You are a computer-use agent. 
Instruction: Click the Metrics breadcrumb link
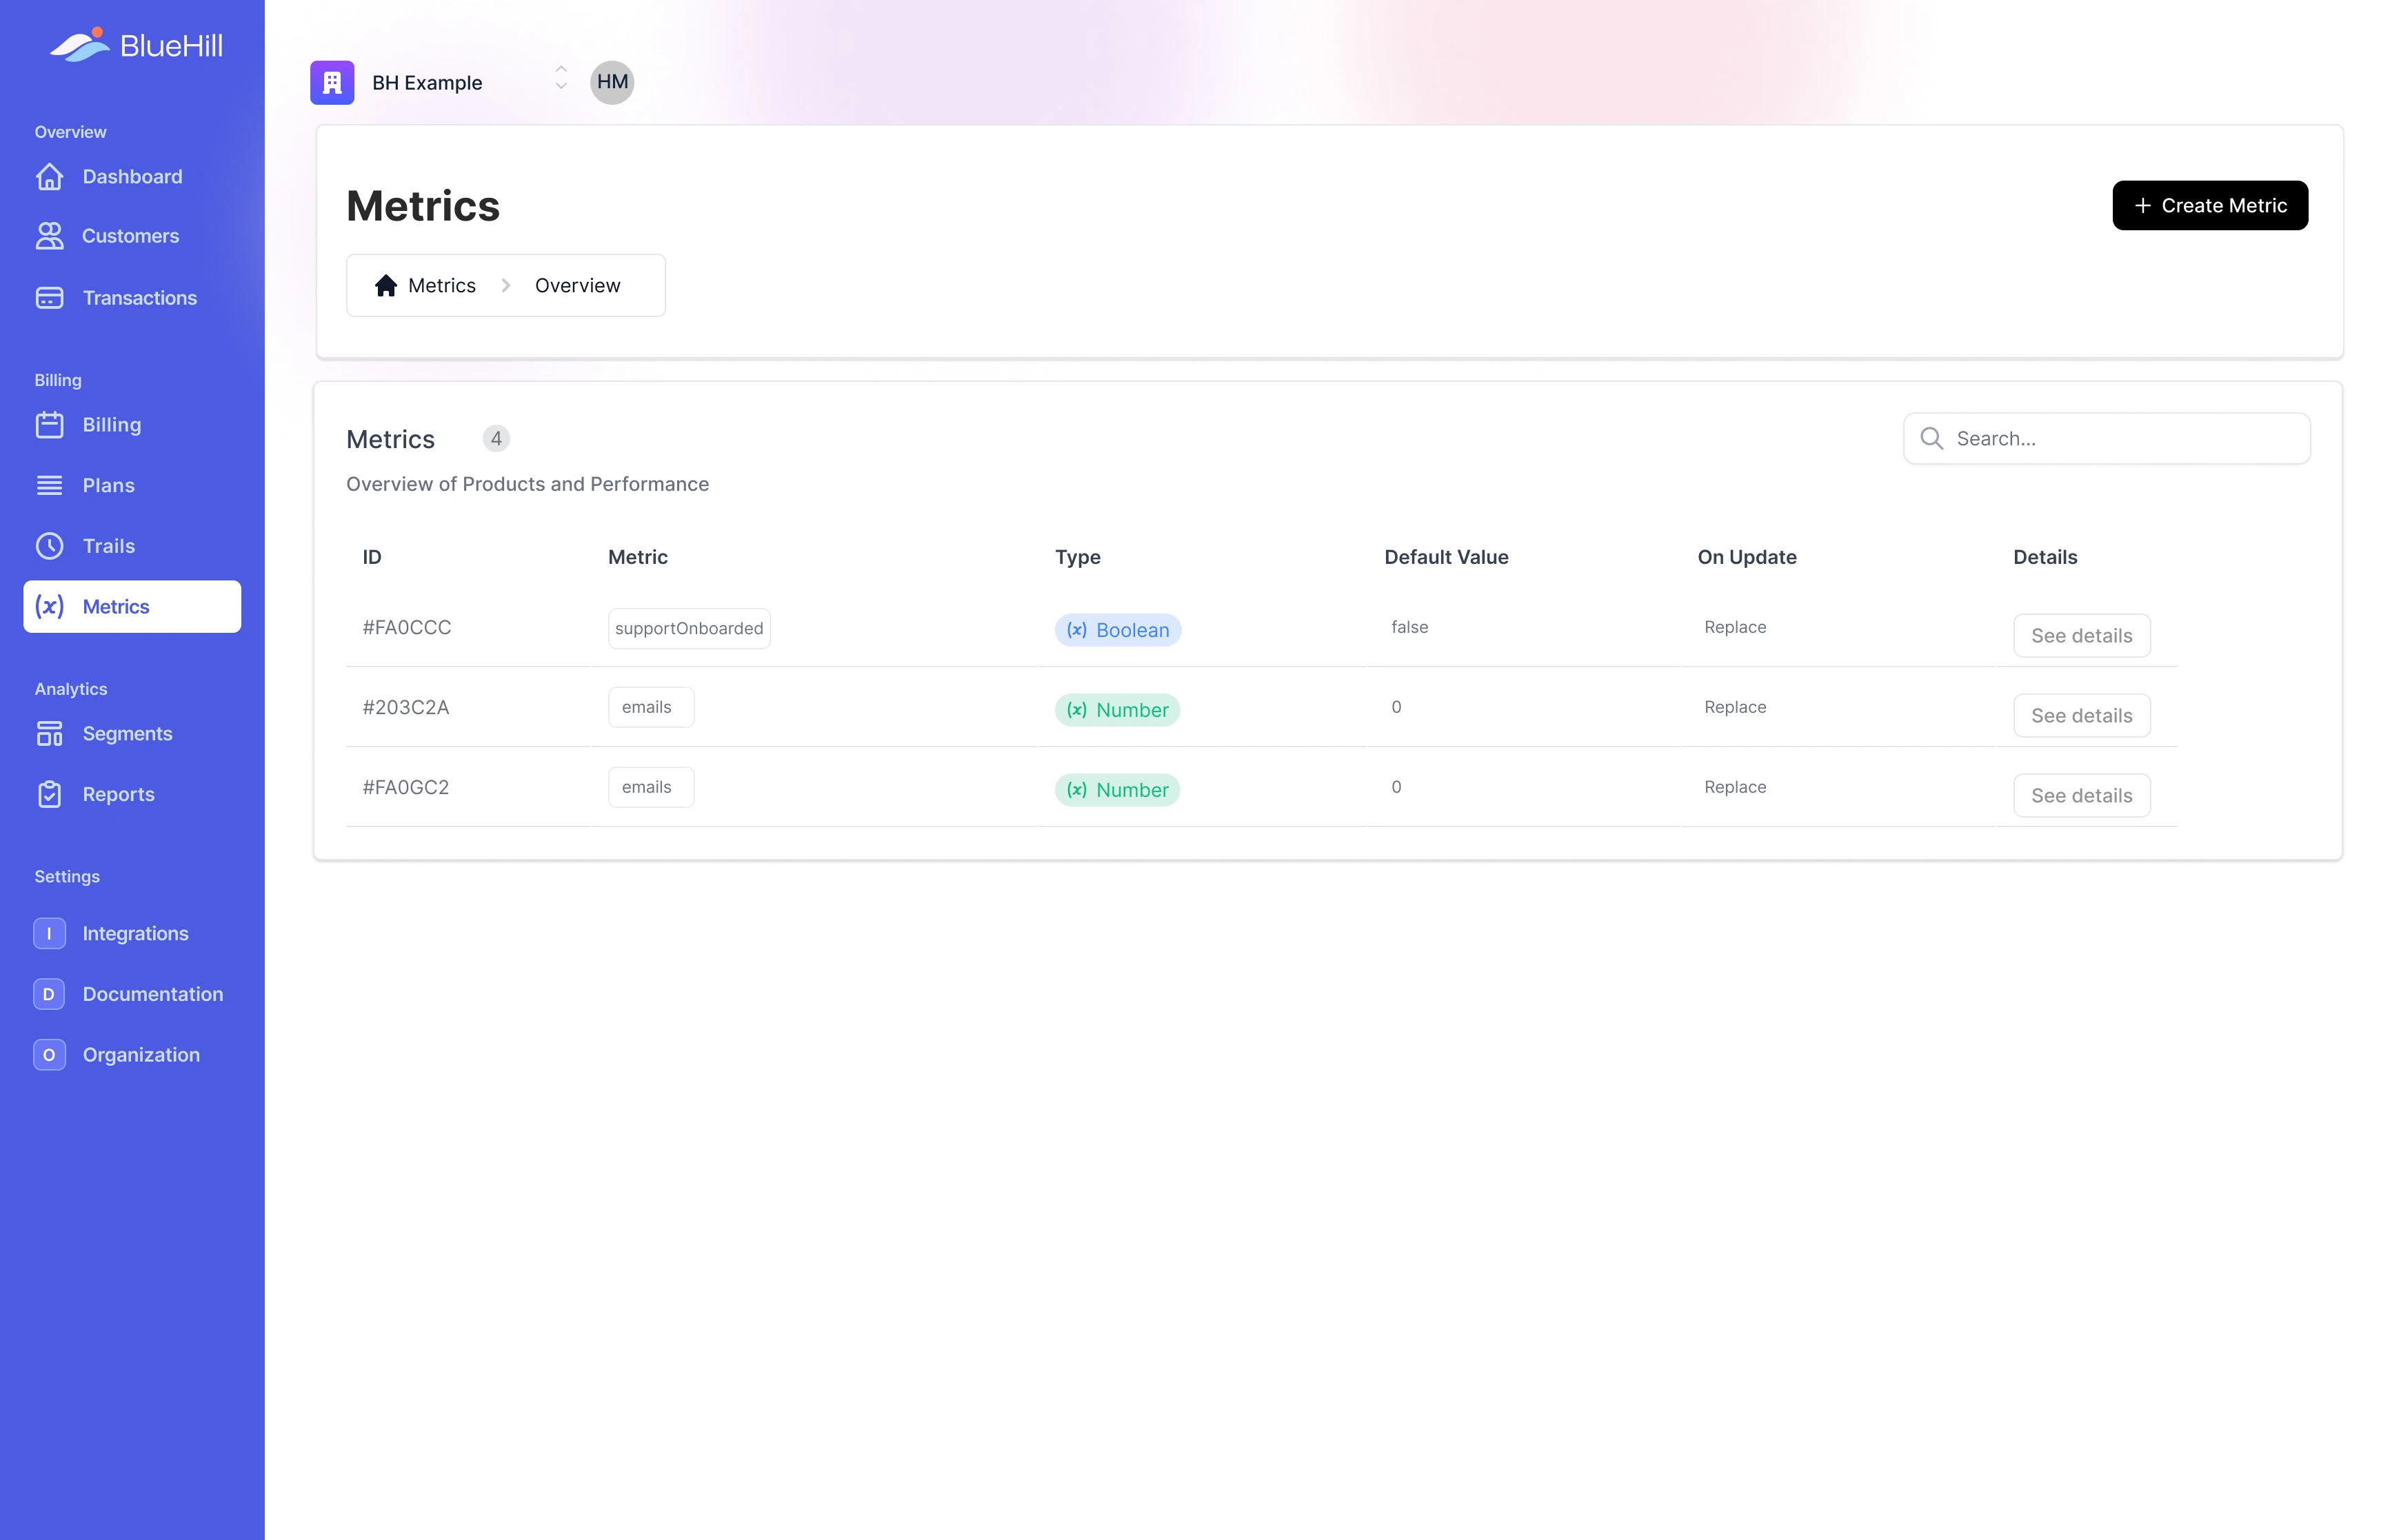[442, 286]
